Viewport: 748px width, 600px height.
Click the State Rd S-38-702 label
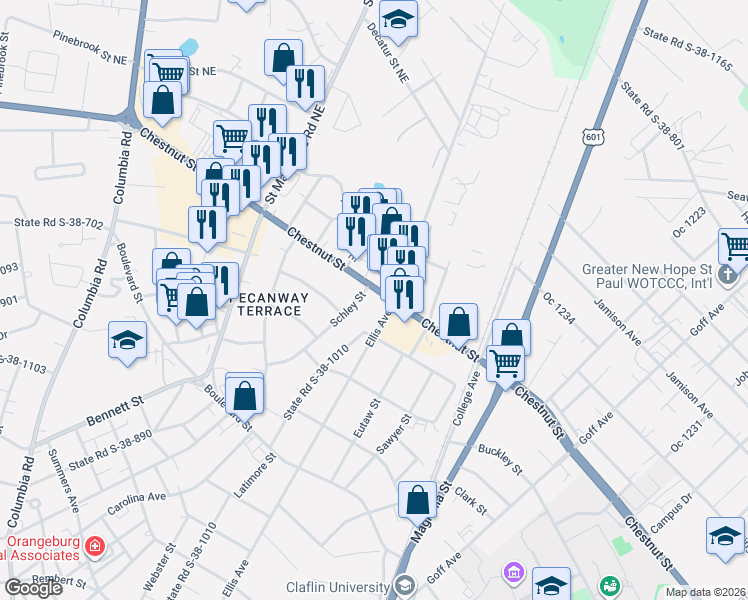coord(59,223)
